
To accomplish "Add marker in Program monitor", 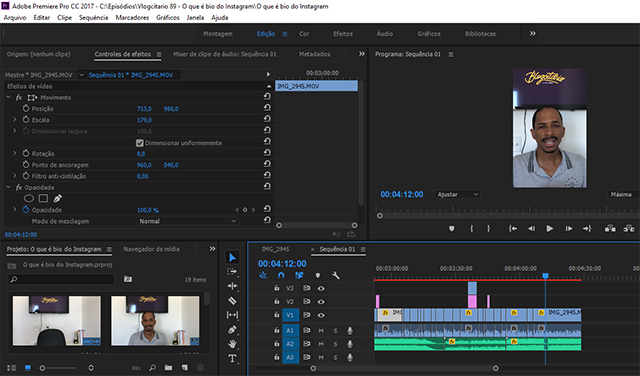I will tap(451, 229).
